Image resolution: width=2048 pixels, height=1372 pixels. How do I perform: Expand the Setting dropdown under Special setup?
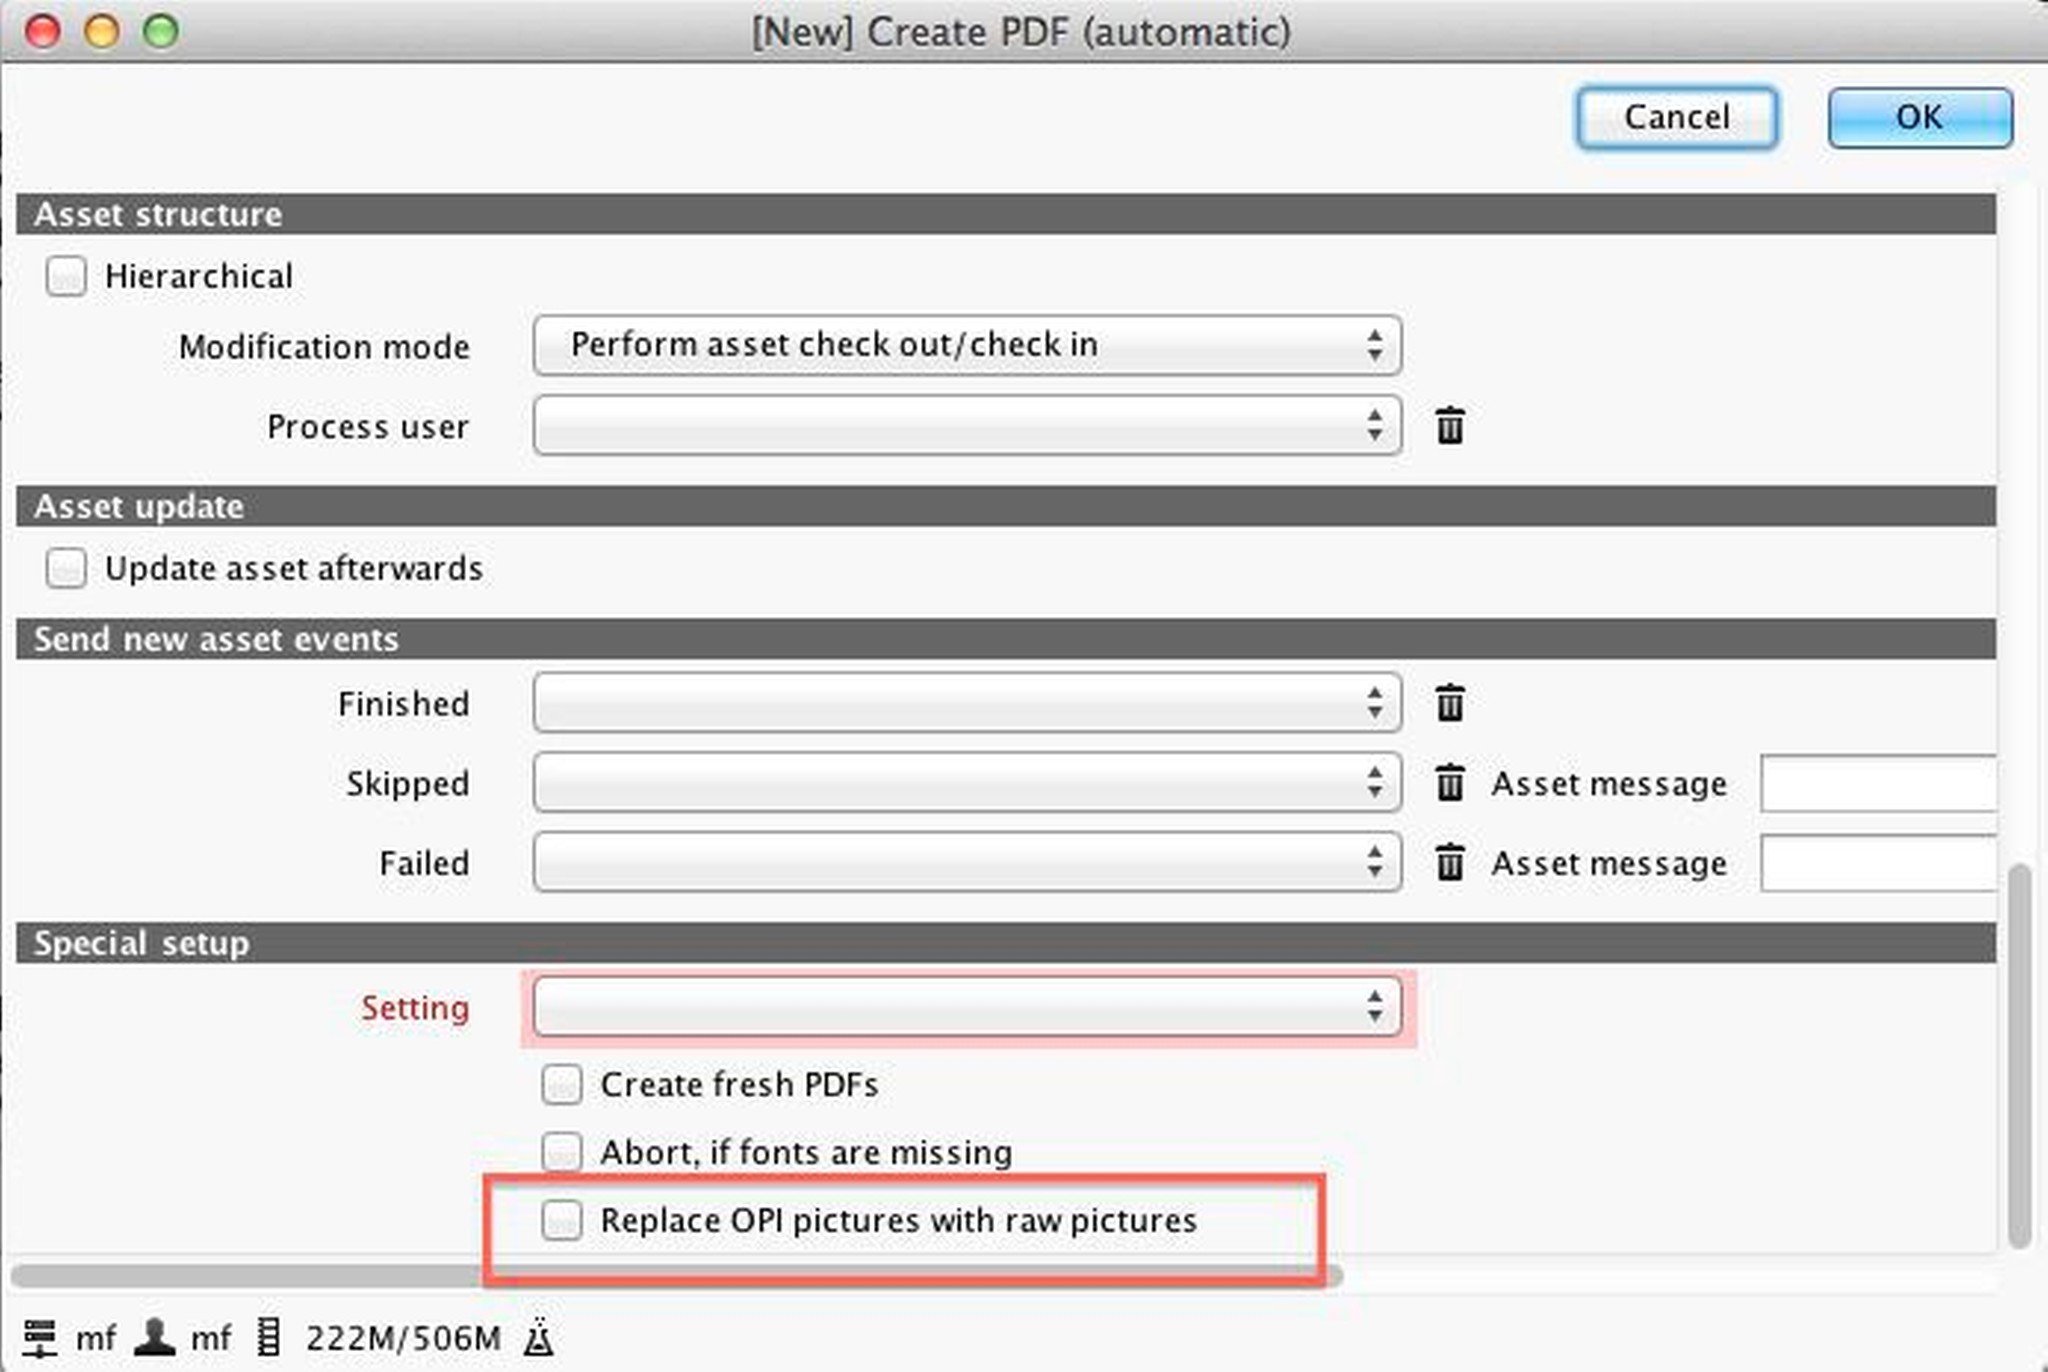965,1007
